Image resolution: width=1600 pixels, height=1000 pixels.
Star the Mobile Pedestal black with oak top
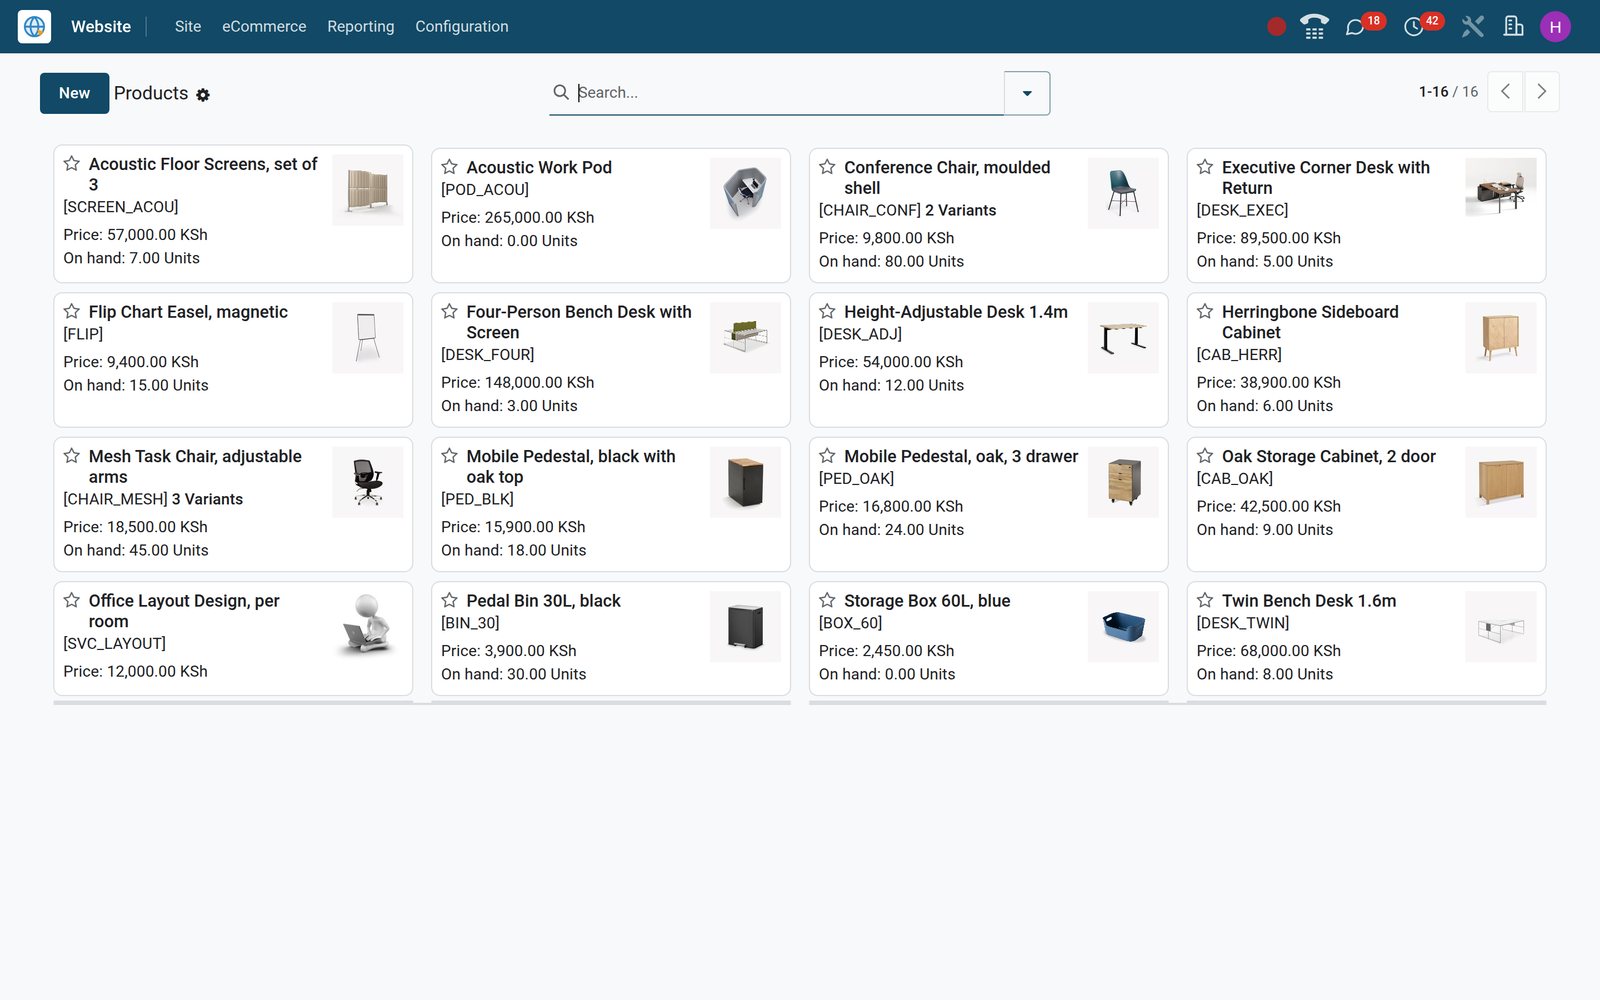click(450, 456)
